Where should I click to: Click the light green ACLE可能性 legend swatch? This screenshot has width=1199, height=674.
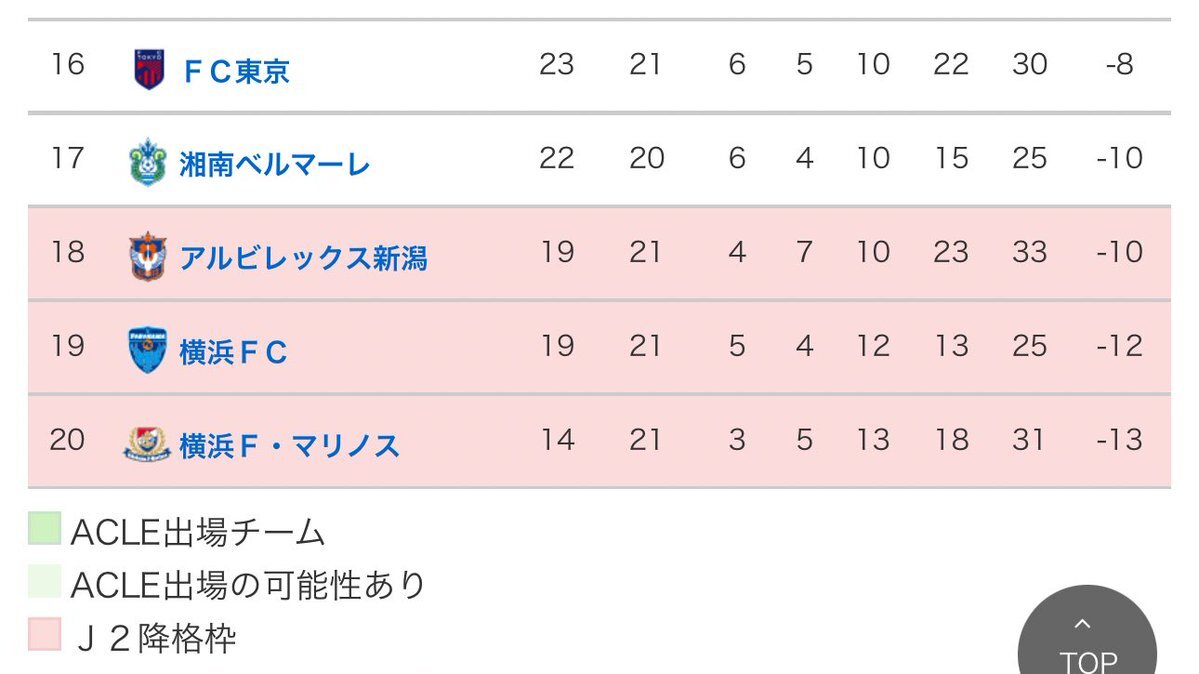point(44,581)
